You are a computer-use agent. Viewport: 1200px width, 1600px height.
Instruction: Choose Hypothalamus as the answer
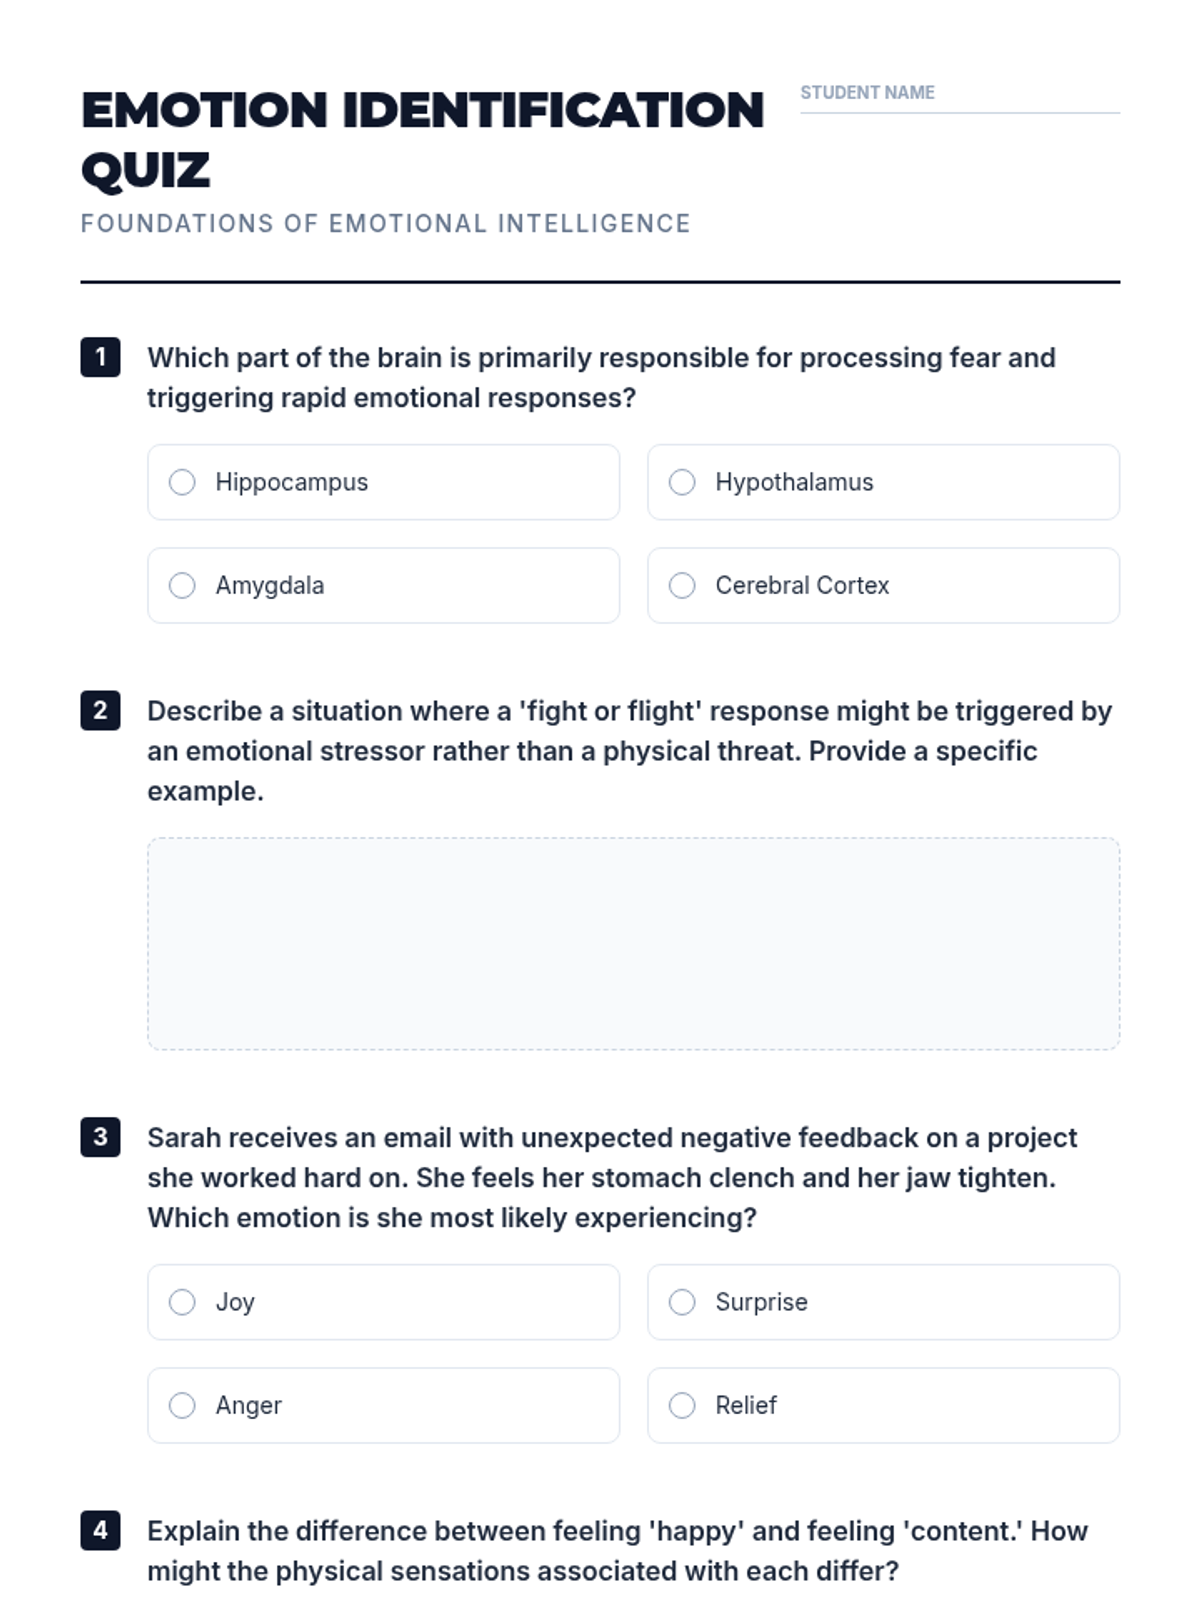[682, 482]
